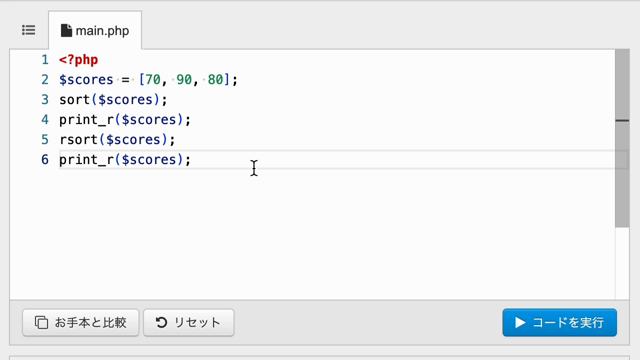Click the sort function on line 3

click(74, 100)
